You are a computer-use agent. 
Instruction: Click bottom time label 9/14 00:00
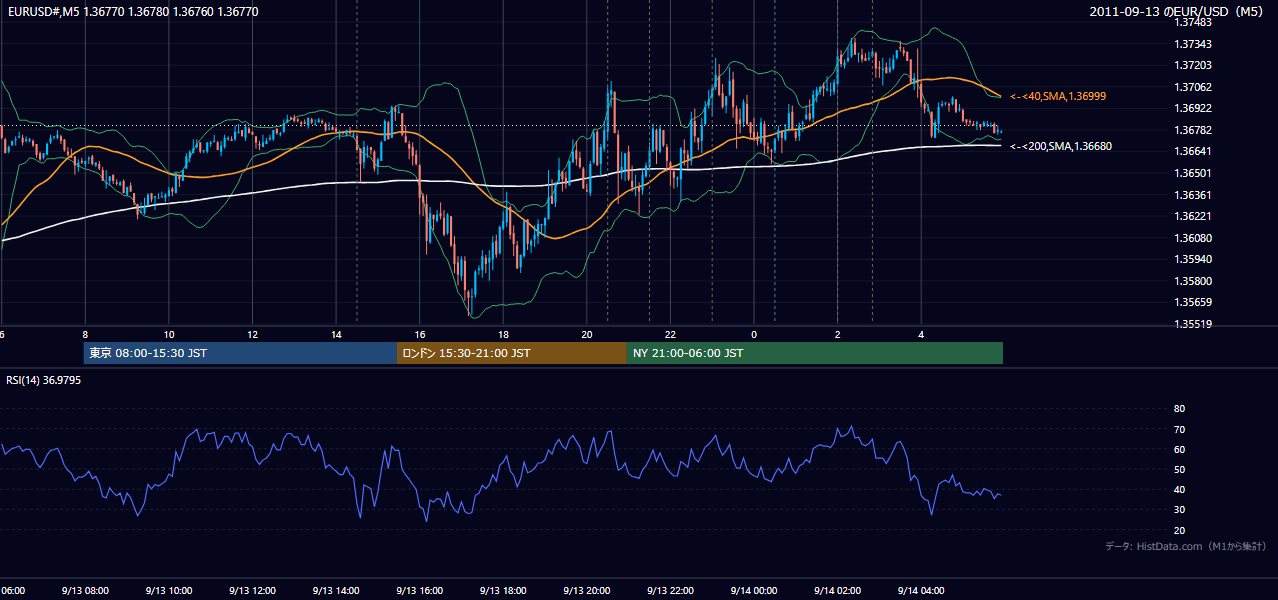tap(754, 591)
